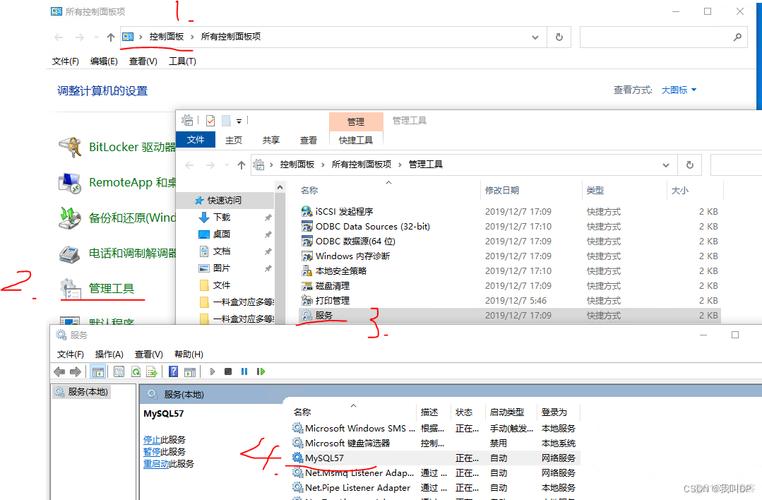Sort services by 登录为 column header
762x500 pixels.
(x=558, y=412)
